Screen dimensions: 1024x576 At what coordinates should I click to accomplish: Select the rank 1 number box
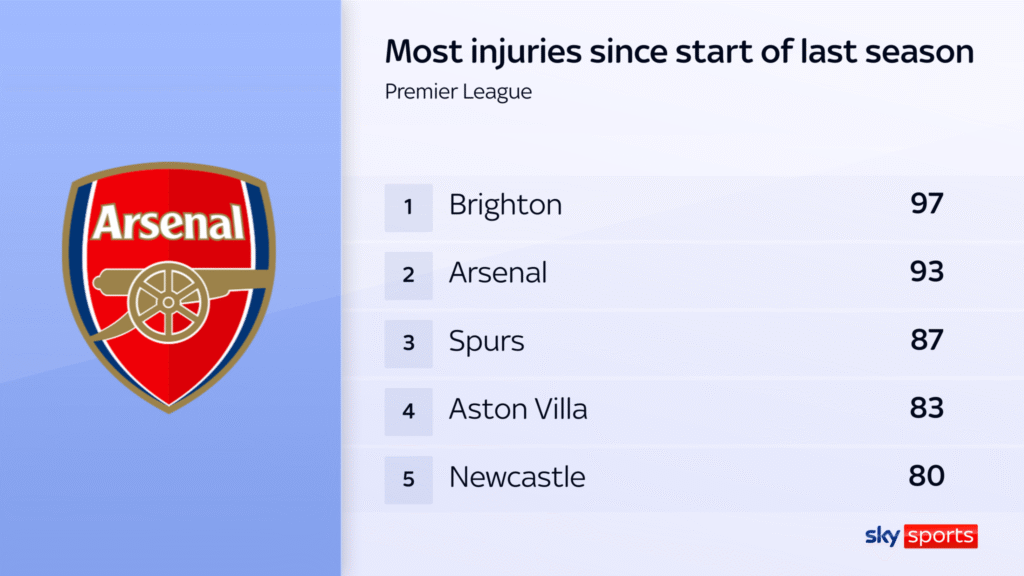tap(408, 207)
